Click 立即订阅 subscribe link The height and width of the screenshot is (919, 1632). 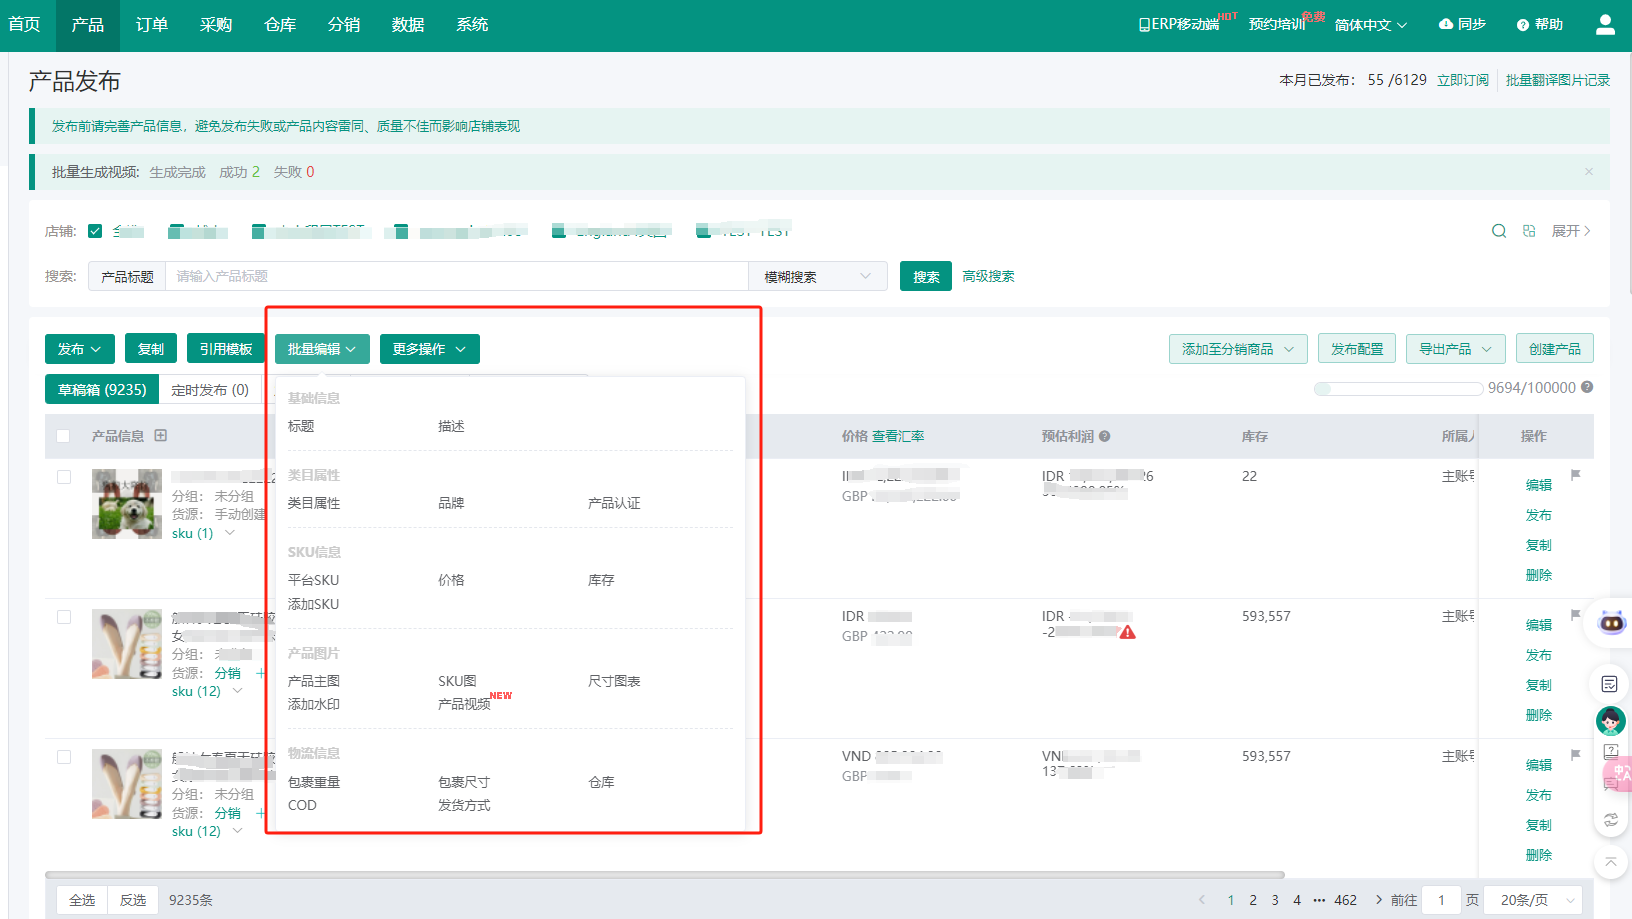[x=1463, y=80]
